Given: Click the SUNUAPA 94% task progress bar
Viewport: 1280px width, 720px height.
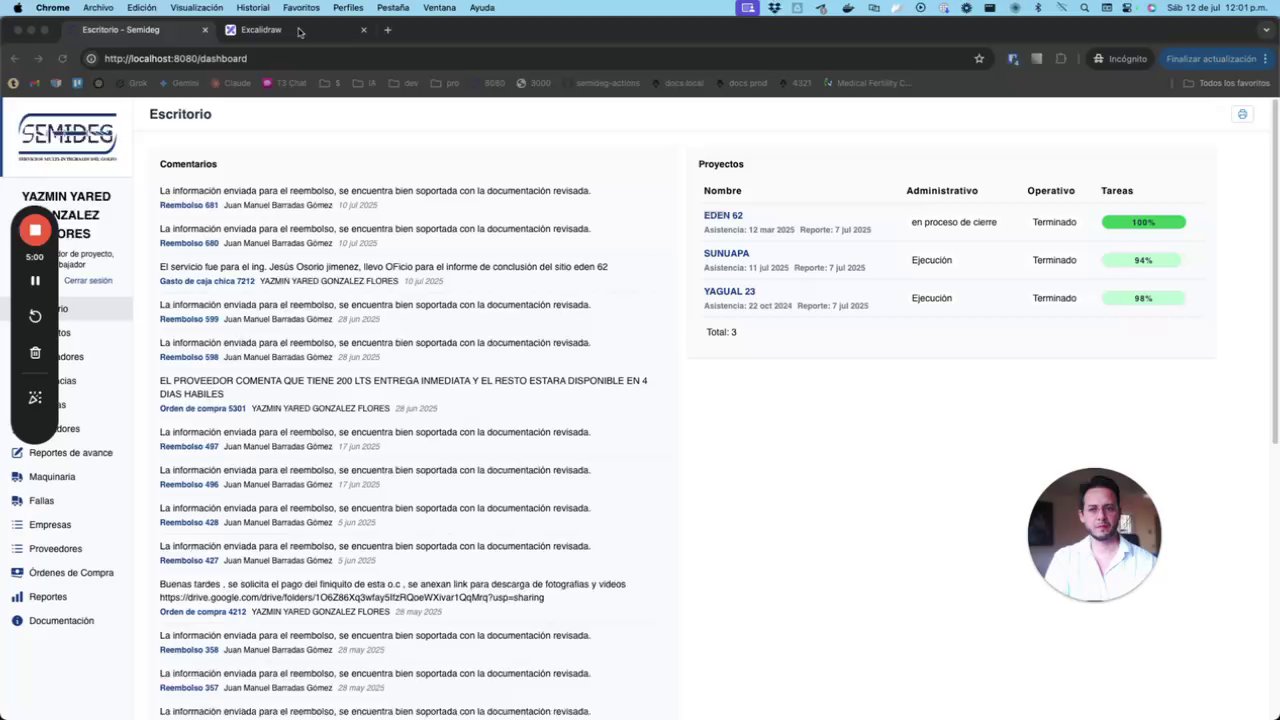Looking at the screenshot, I should (x=1144, y=260).
